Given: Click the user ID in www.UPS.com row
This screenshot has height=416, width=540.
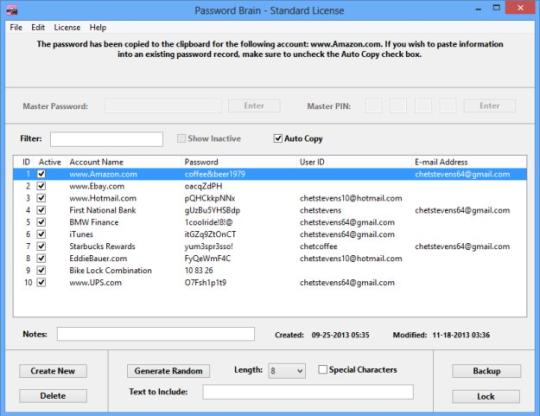Looking at the screenshot, I should 347,283.
